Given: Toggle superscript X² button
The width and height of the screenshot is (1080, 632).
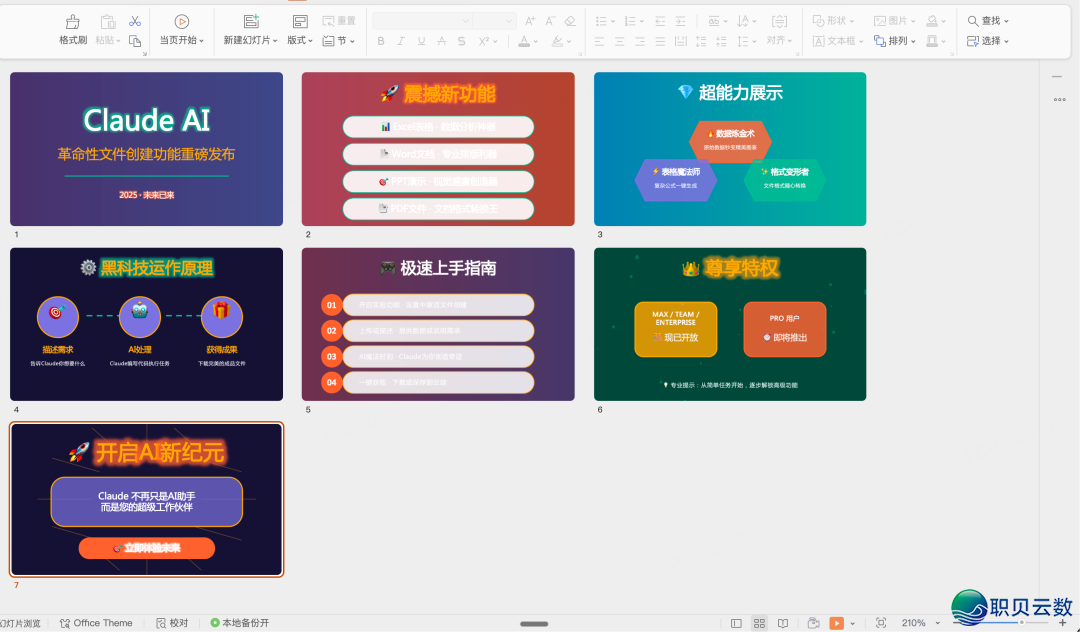Looking at the screenshot, I should coord(484,41).
